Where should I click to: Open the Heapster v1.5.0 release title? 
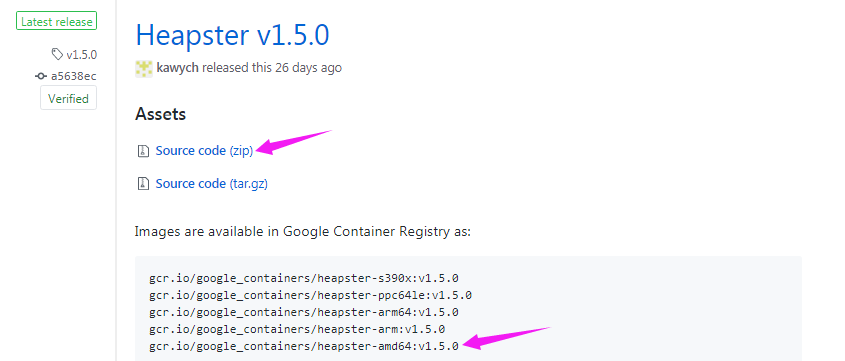[232, 35]
